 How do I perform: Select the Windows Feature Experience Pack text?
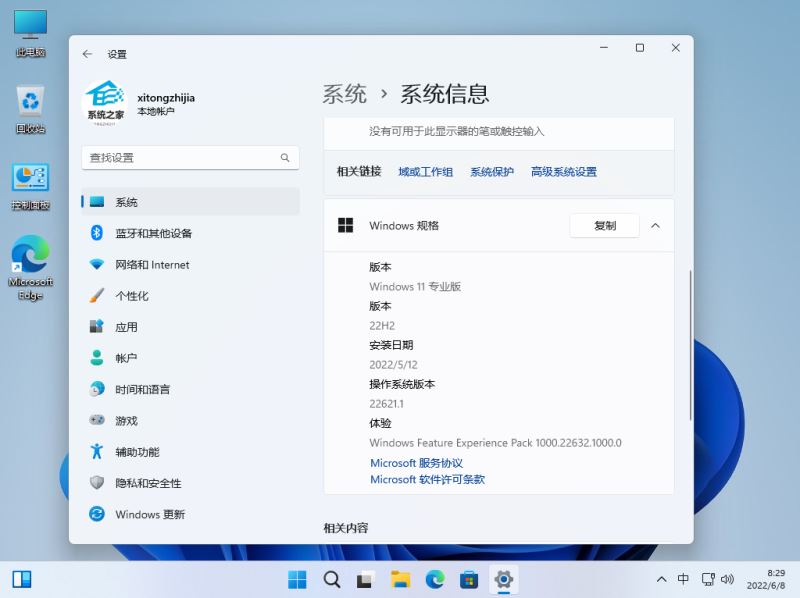tap(495, 443)
